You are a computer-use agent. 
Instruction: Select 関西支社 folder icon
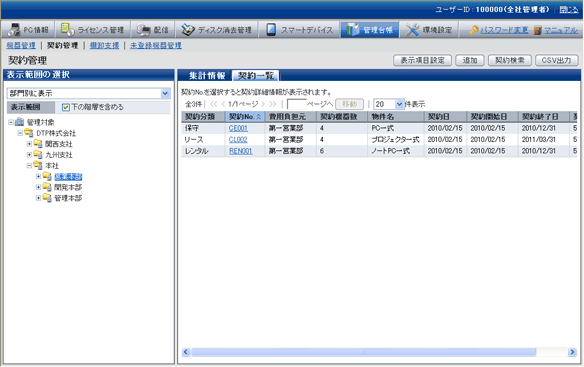tap(38, 144)
